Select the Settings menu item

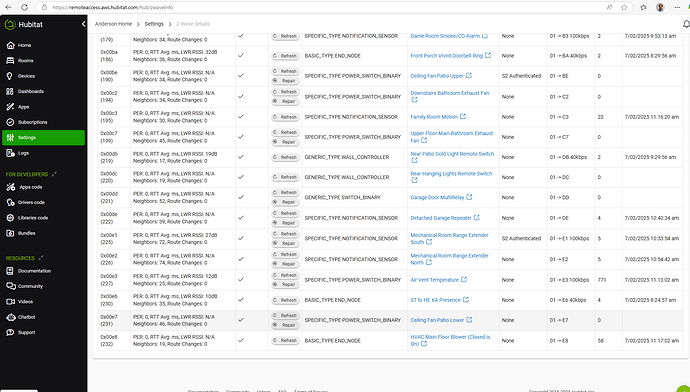click(x=43, y=138)
